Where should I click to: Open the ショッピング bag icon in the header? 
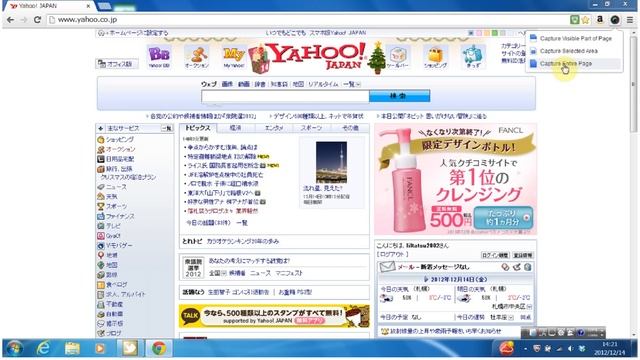click(x=435, y=57)
